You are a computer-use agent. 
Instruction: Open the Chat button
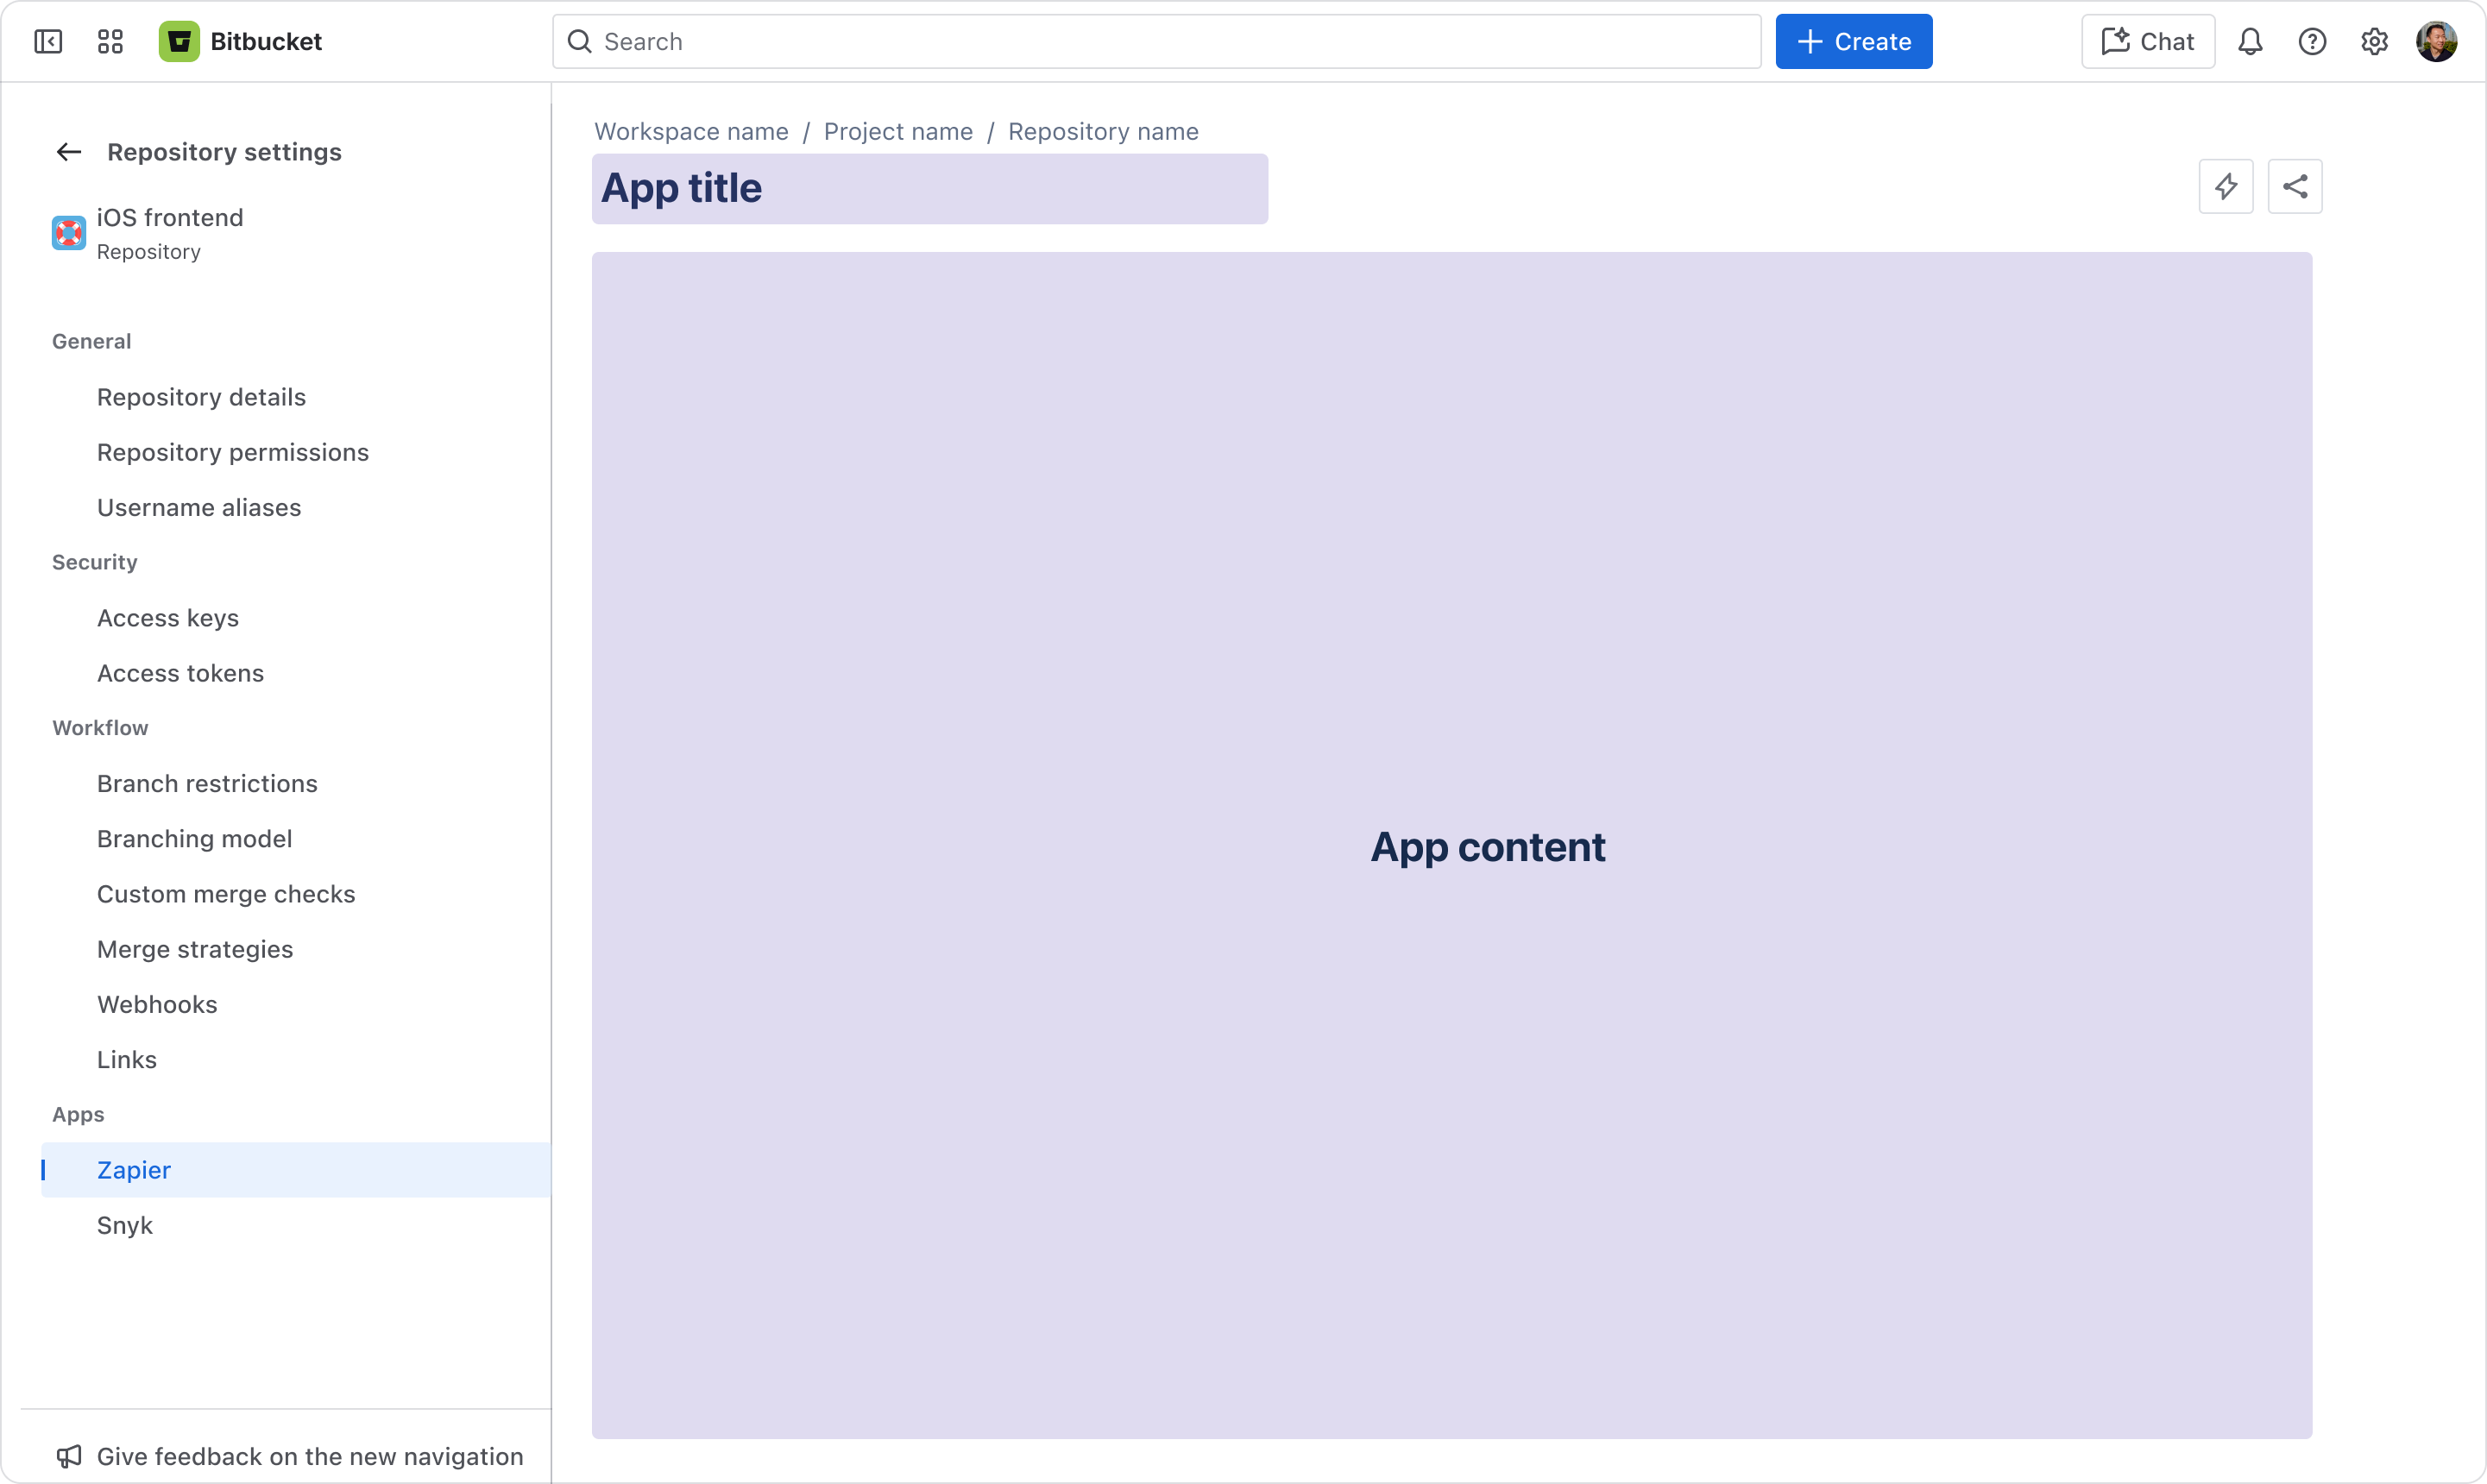[x=2147, y=41]
